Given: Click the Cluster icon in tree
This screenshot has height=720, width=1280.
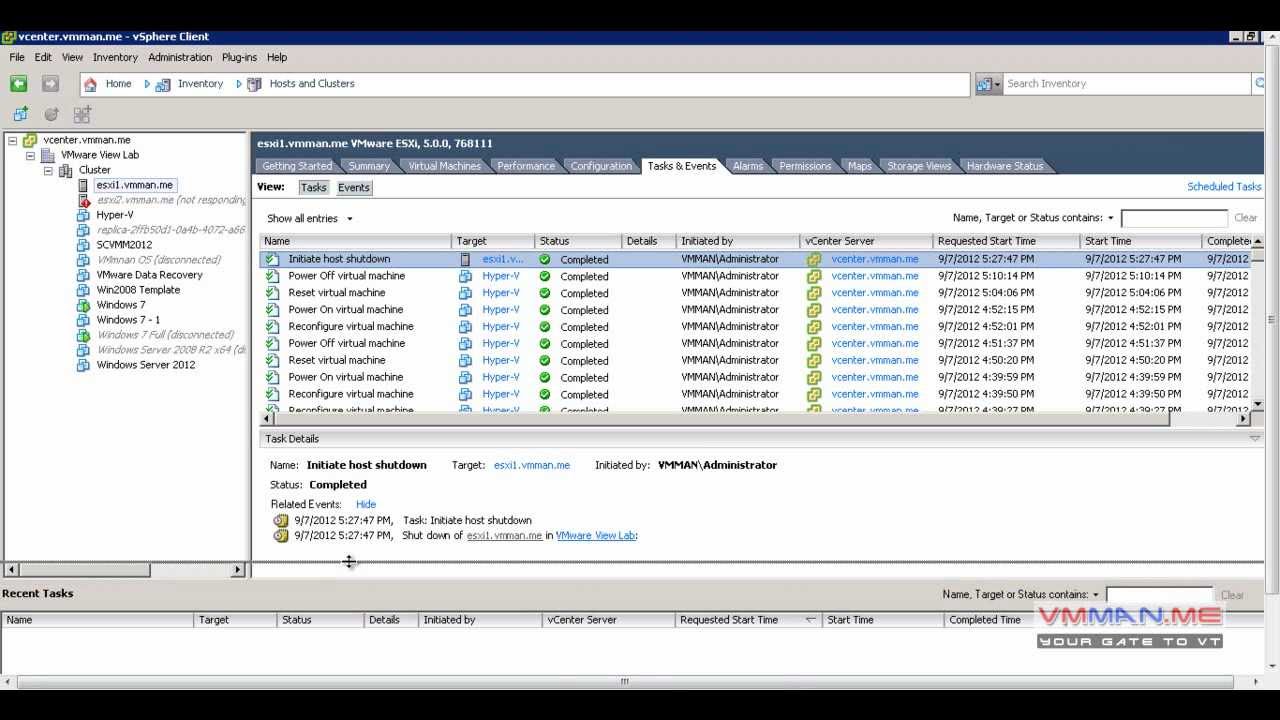Looking at the screenshot, I should 65,171.
